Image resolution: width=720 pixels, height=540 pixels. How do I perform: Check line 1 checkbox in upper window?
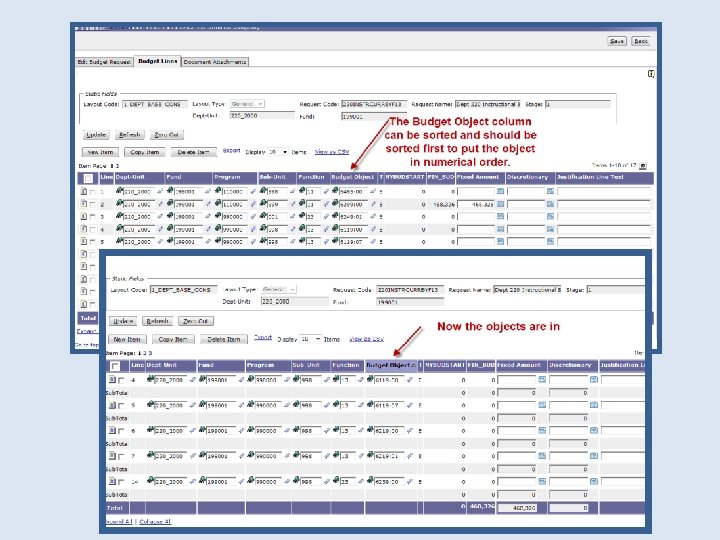coord(93,192)
